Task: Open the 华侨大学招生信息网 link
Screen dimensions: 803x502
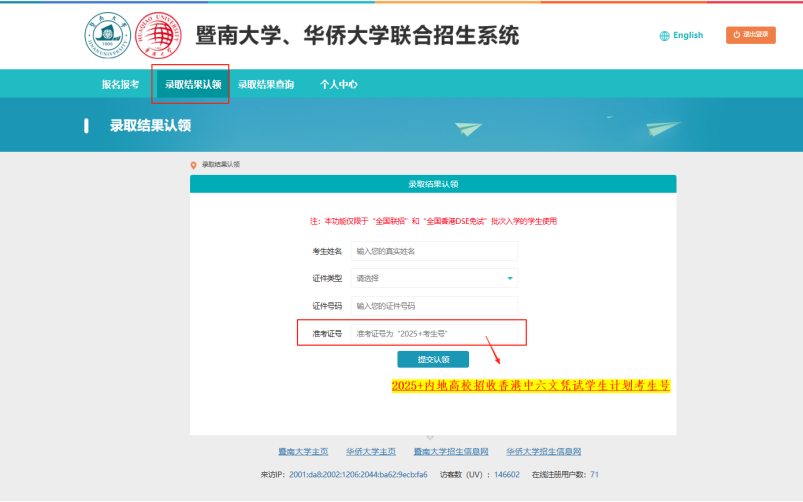Action: tap(544, 451)
